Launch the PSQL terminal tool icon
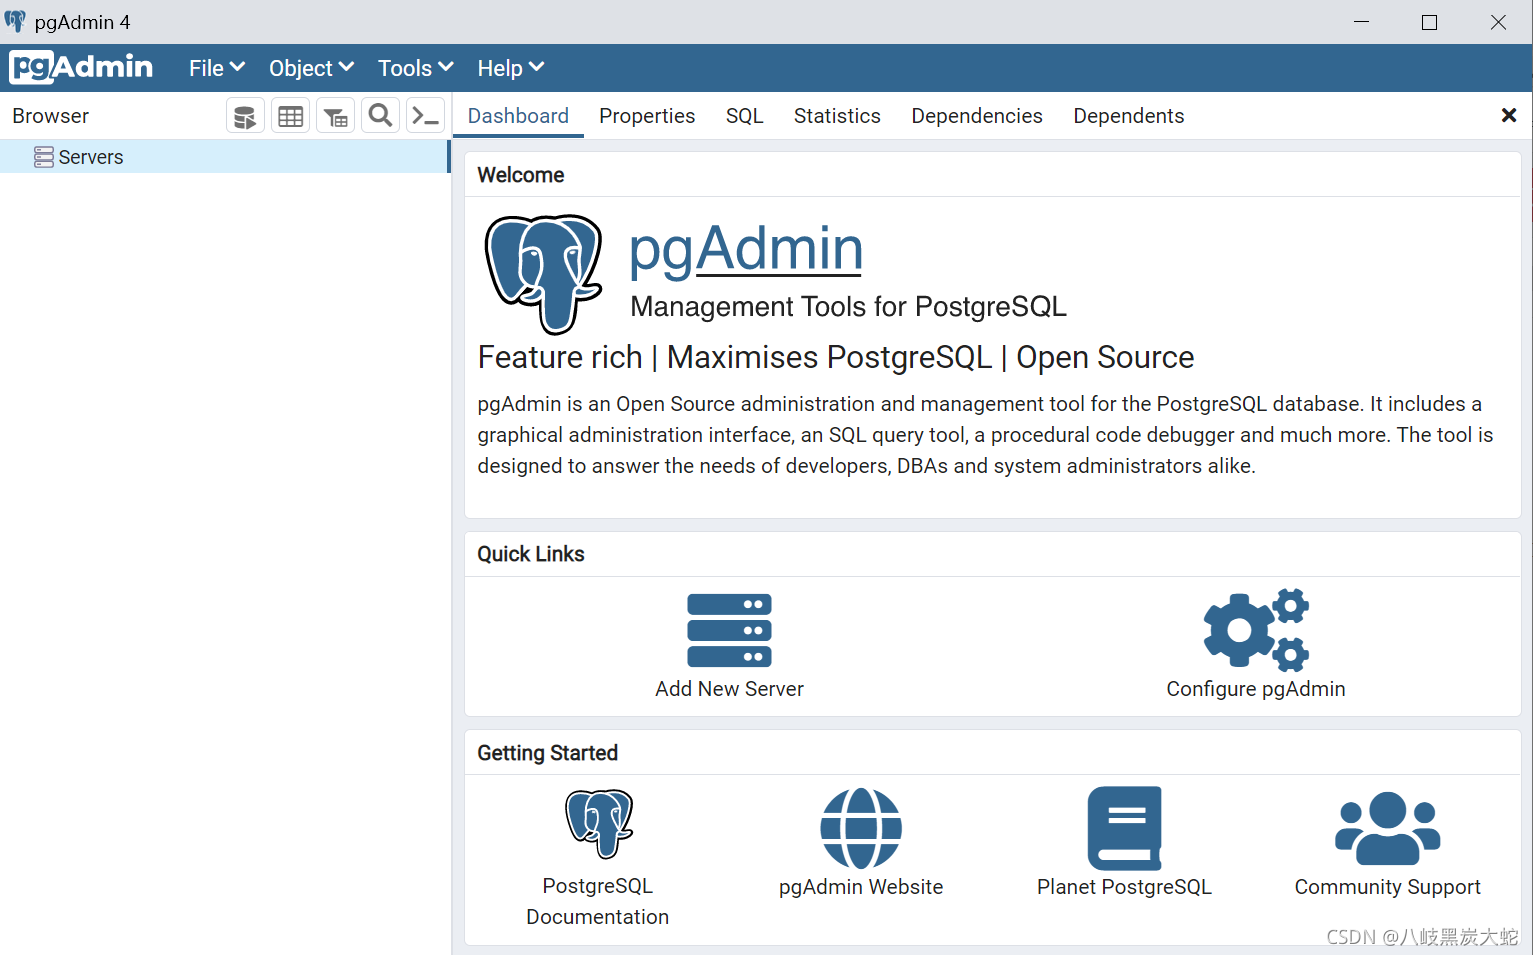This screenshot has width=1533, height=955. point(426,116)
